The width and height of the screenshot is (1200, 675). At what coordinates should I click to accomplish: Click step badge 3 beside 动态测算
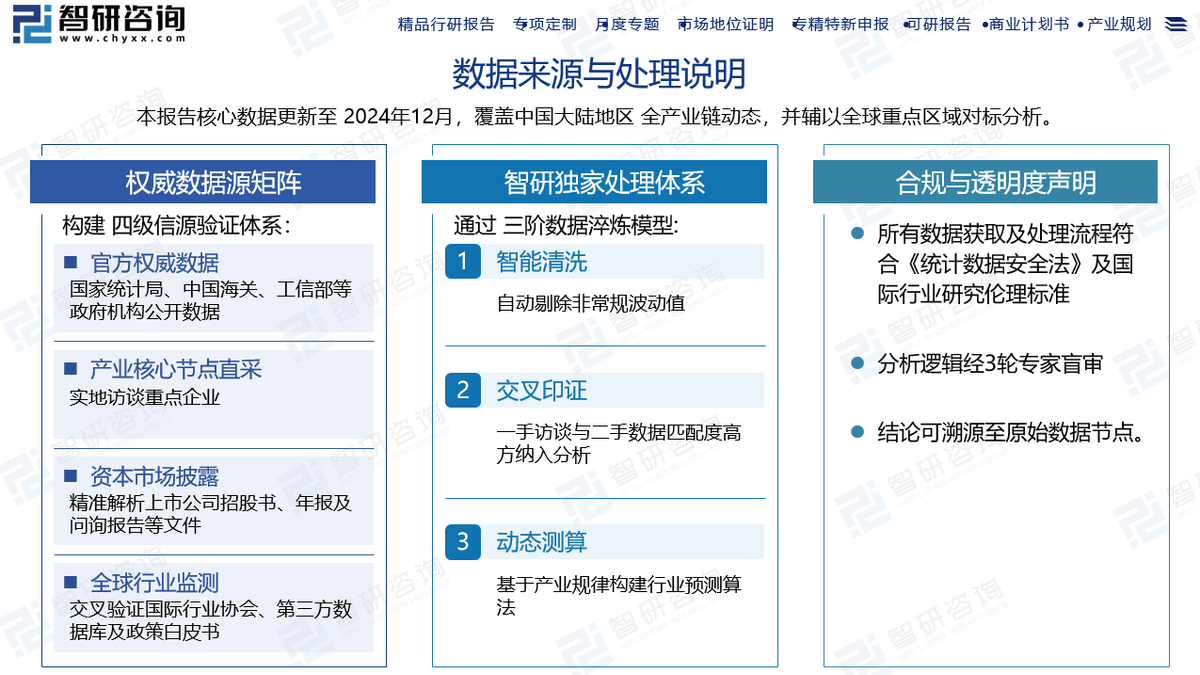click(462, 542)
